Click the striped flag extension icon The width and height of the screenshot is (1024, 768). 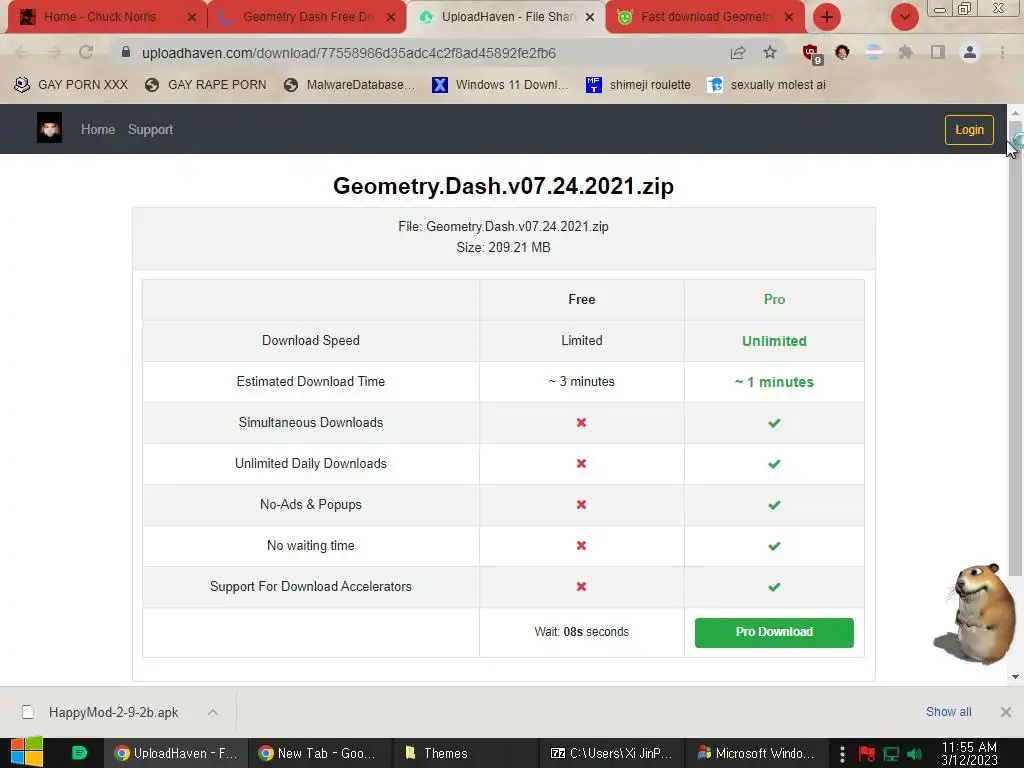click(x=874, y=52)
